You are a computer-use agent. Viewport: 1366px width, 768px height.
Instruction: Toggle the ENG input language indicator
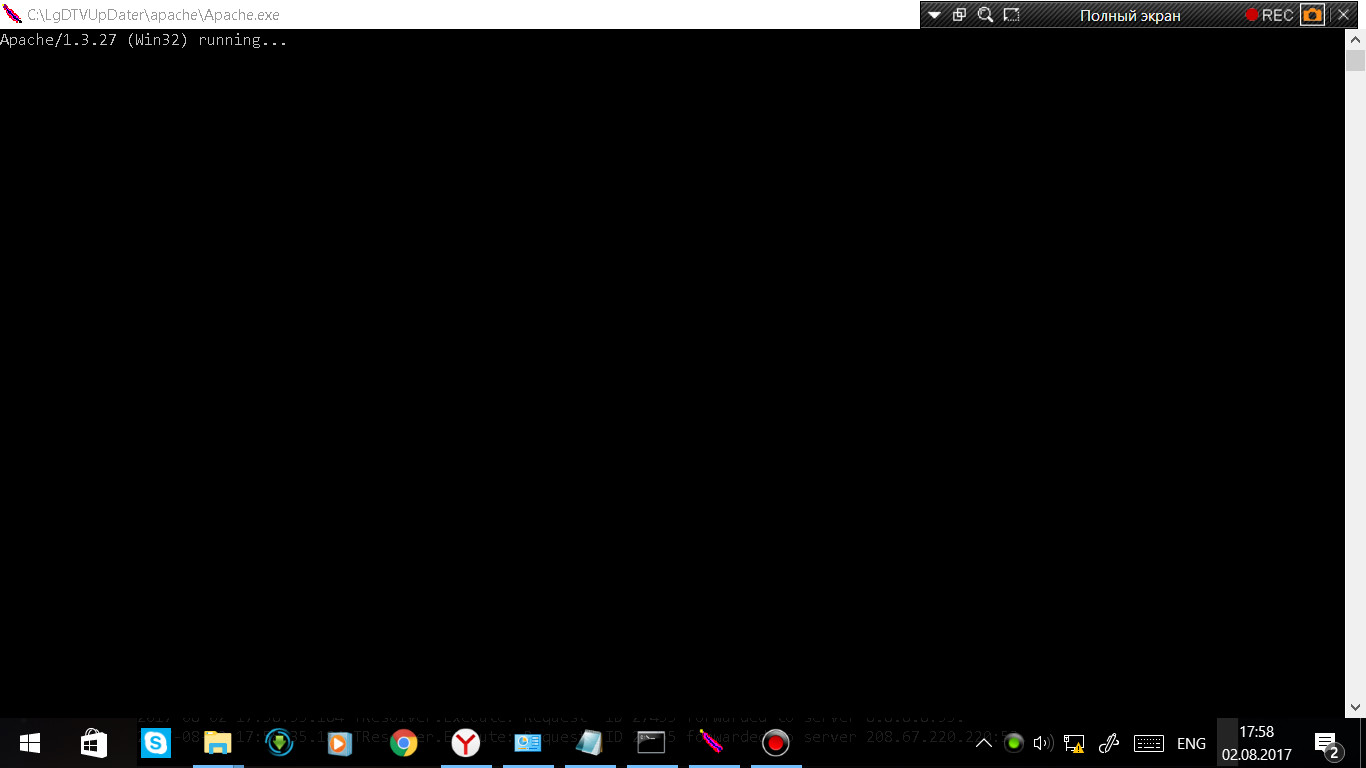point(1191,743)
